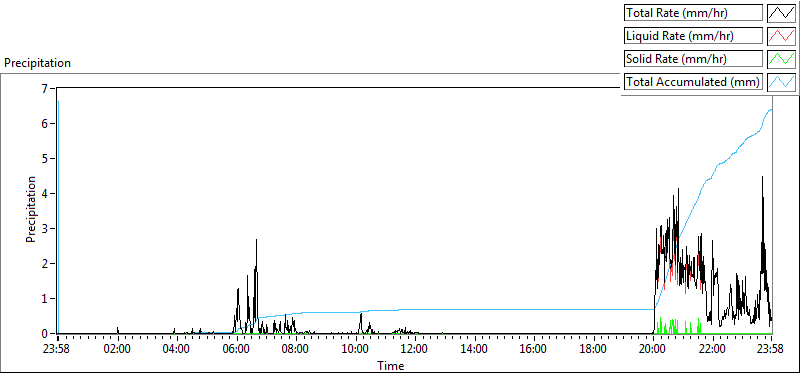Select the Total Accumulated (mm) legend label

(693, 82)
